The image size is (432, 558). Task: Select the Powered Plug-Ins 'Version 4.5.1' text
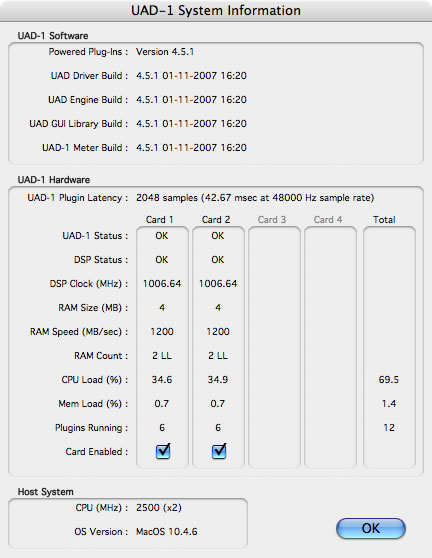coord(165,52)
